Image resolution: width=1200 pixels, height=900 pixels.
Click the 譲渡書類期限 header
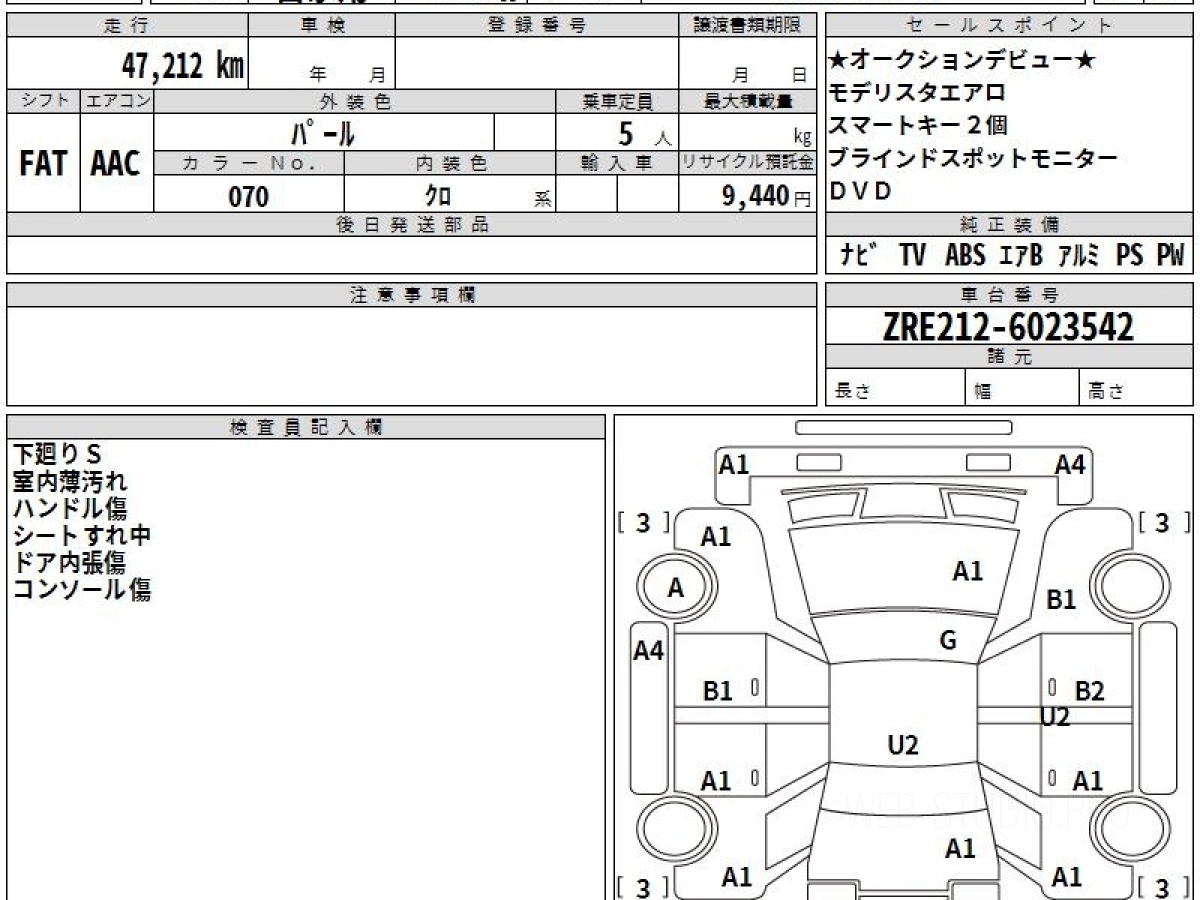click(x=747, y=26)
